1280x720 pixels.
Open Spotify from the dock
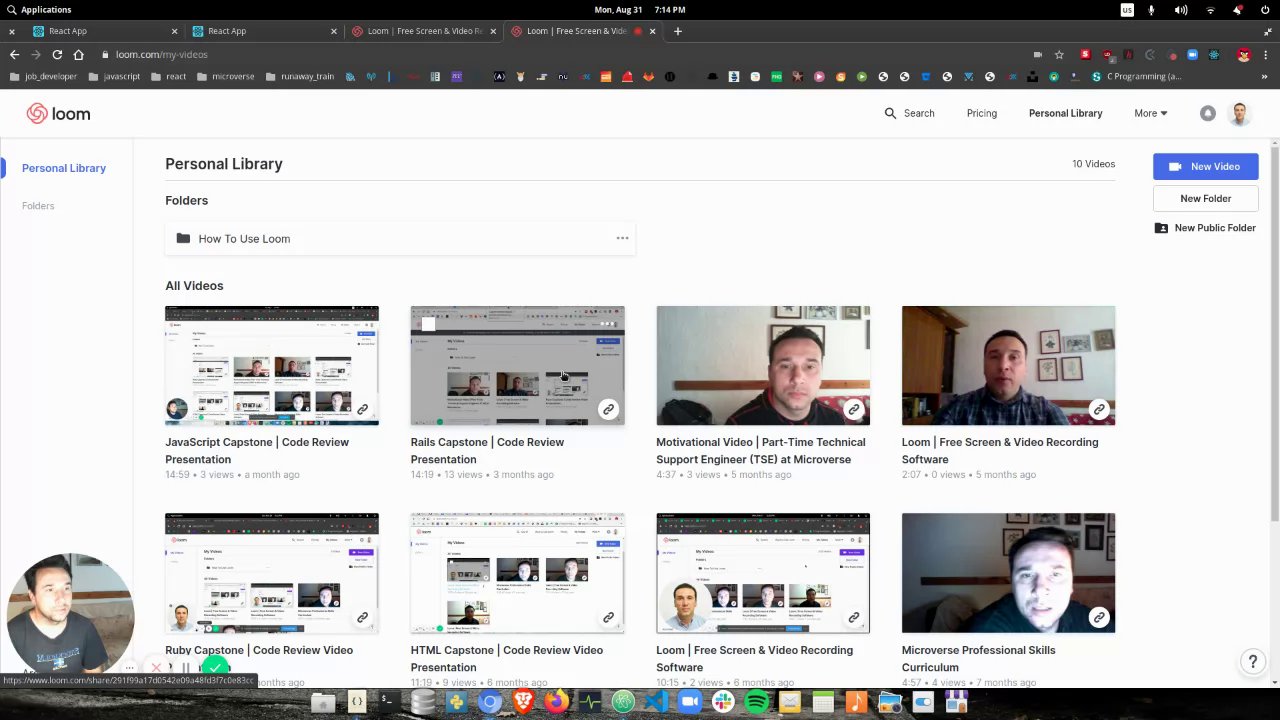(757, 702)
